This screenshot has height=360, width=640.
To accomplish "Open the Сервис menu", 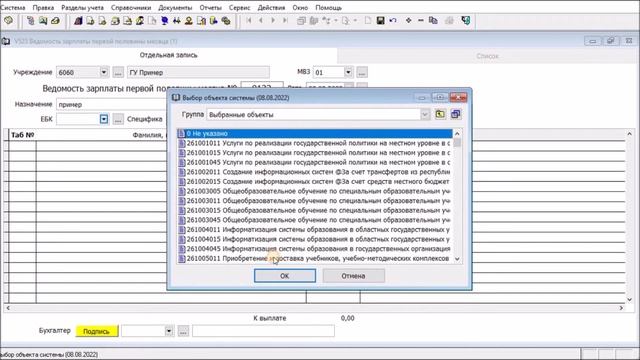I will pos(240,7).
